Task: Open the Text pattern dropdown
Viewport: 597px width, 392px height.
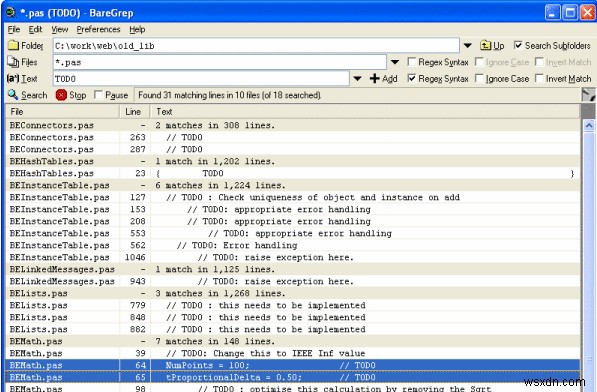Action: (x=357, y=78)
